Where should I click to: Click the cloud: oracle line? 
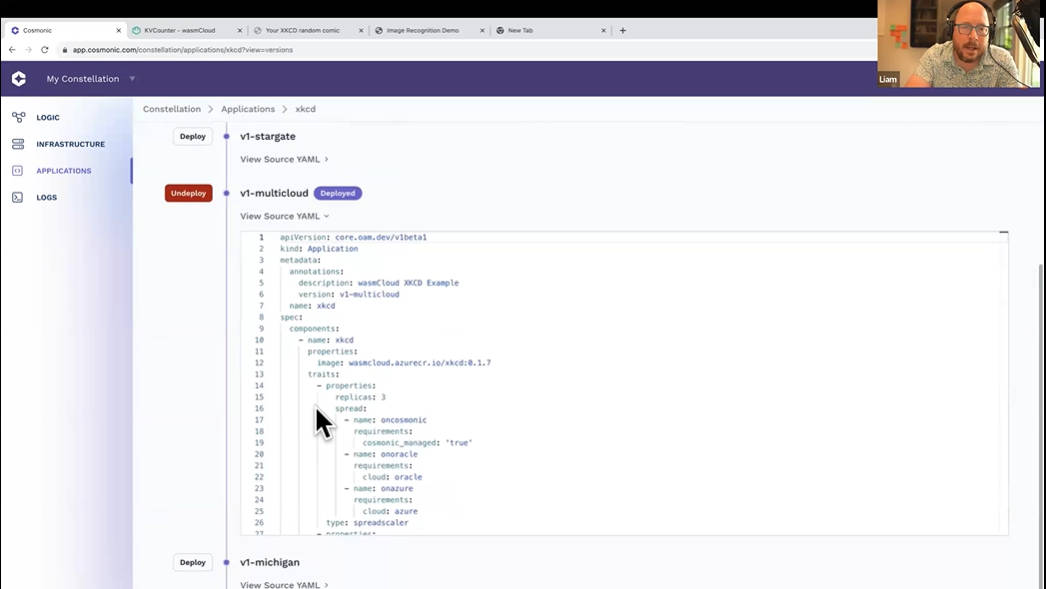(392, 477)
